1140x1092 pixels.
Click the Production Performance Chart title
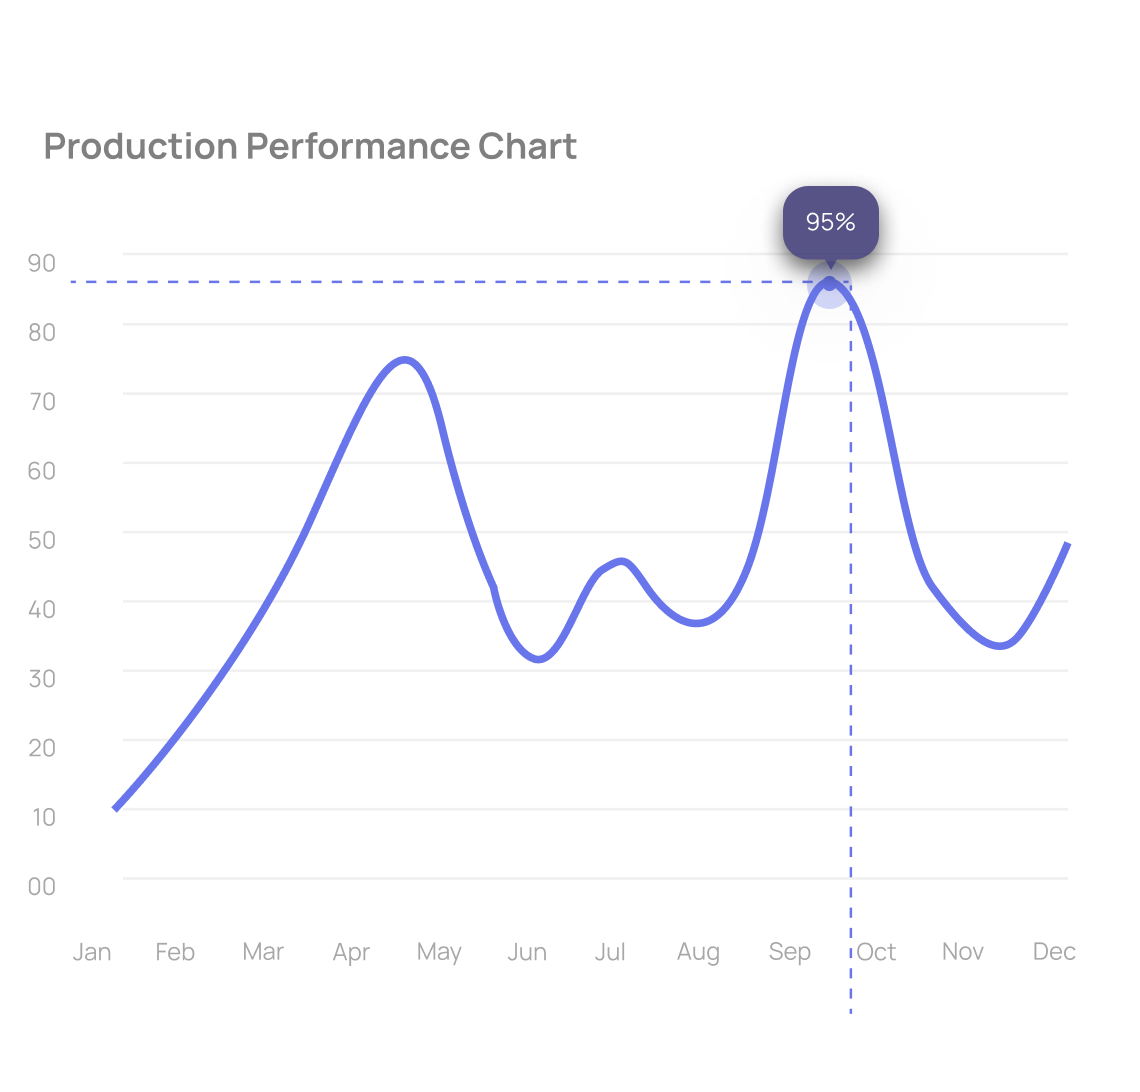[310, 146]
